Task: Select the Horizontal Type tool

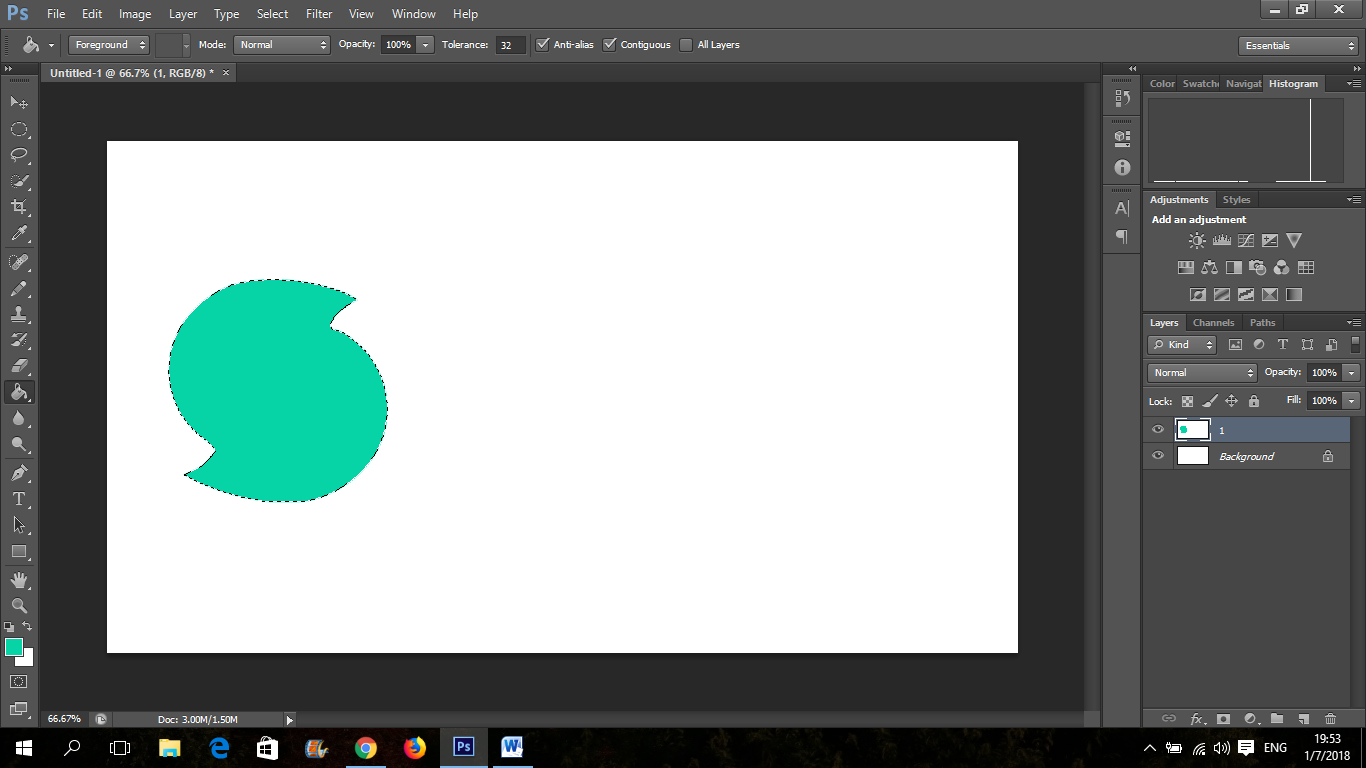Action: [19, 498]
